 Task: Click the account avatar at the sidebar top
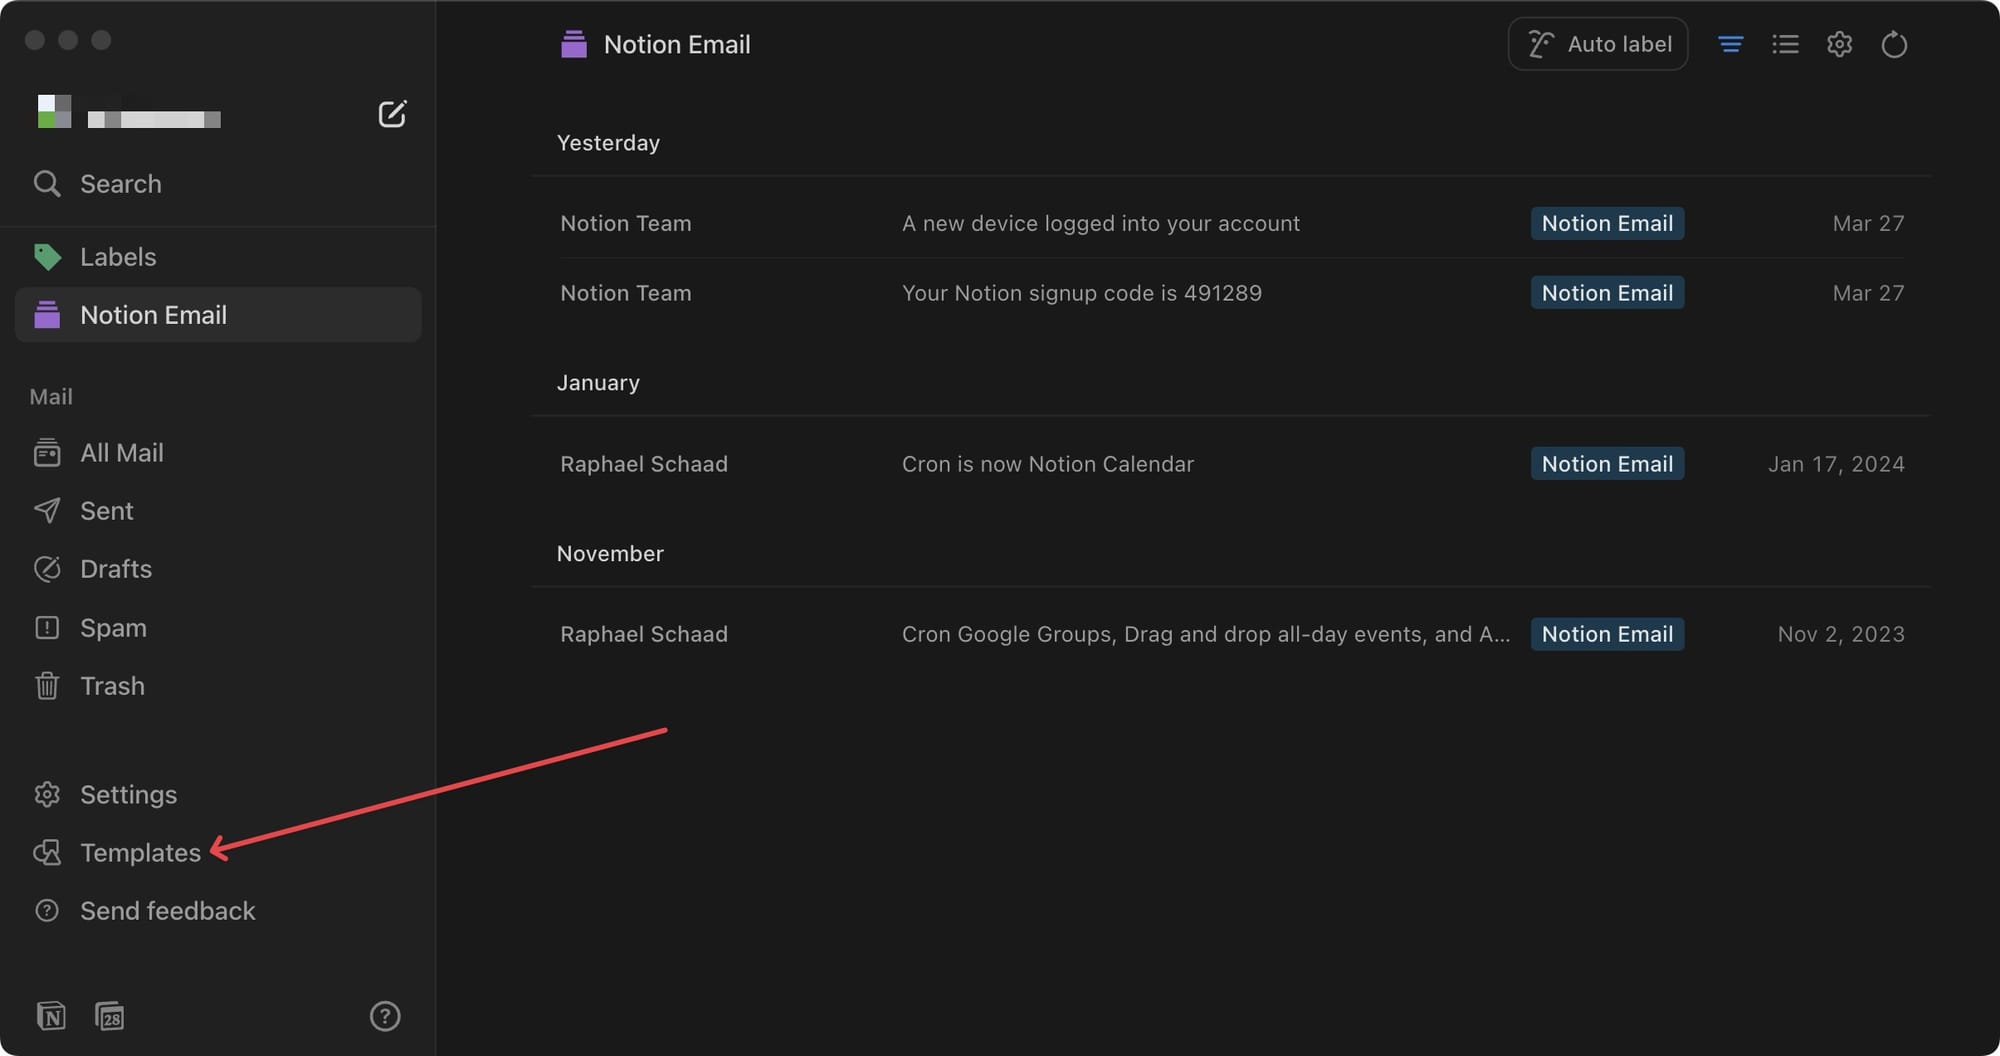coord(54,111)
